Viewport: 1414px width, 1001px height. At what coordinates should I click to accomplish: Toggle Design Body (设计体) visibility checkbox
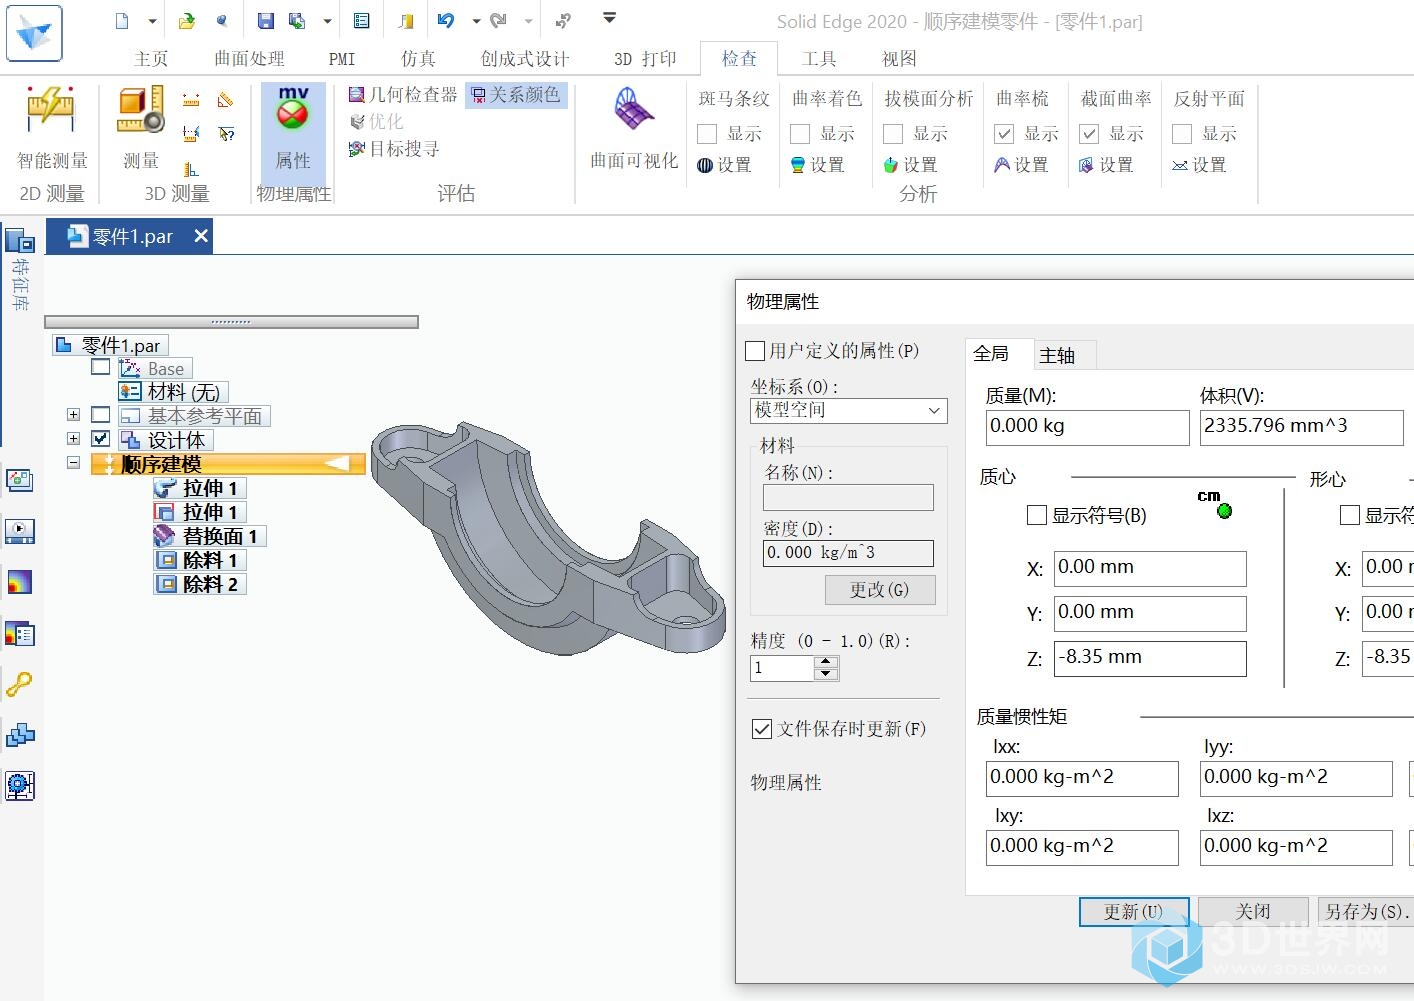(x=101, y=438)
